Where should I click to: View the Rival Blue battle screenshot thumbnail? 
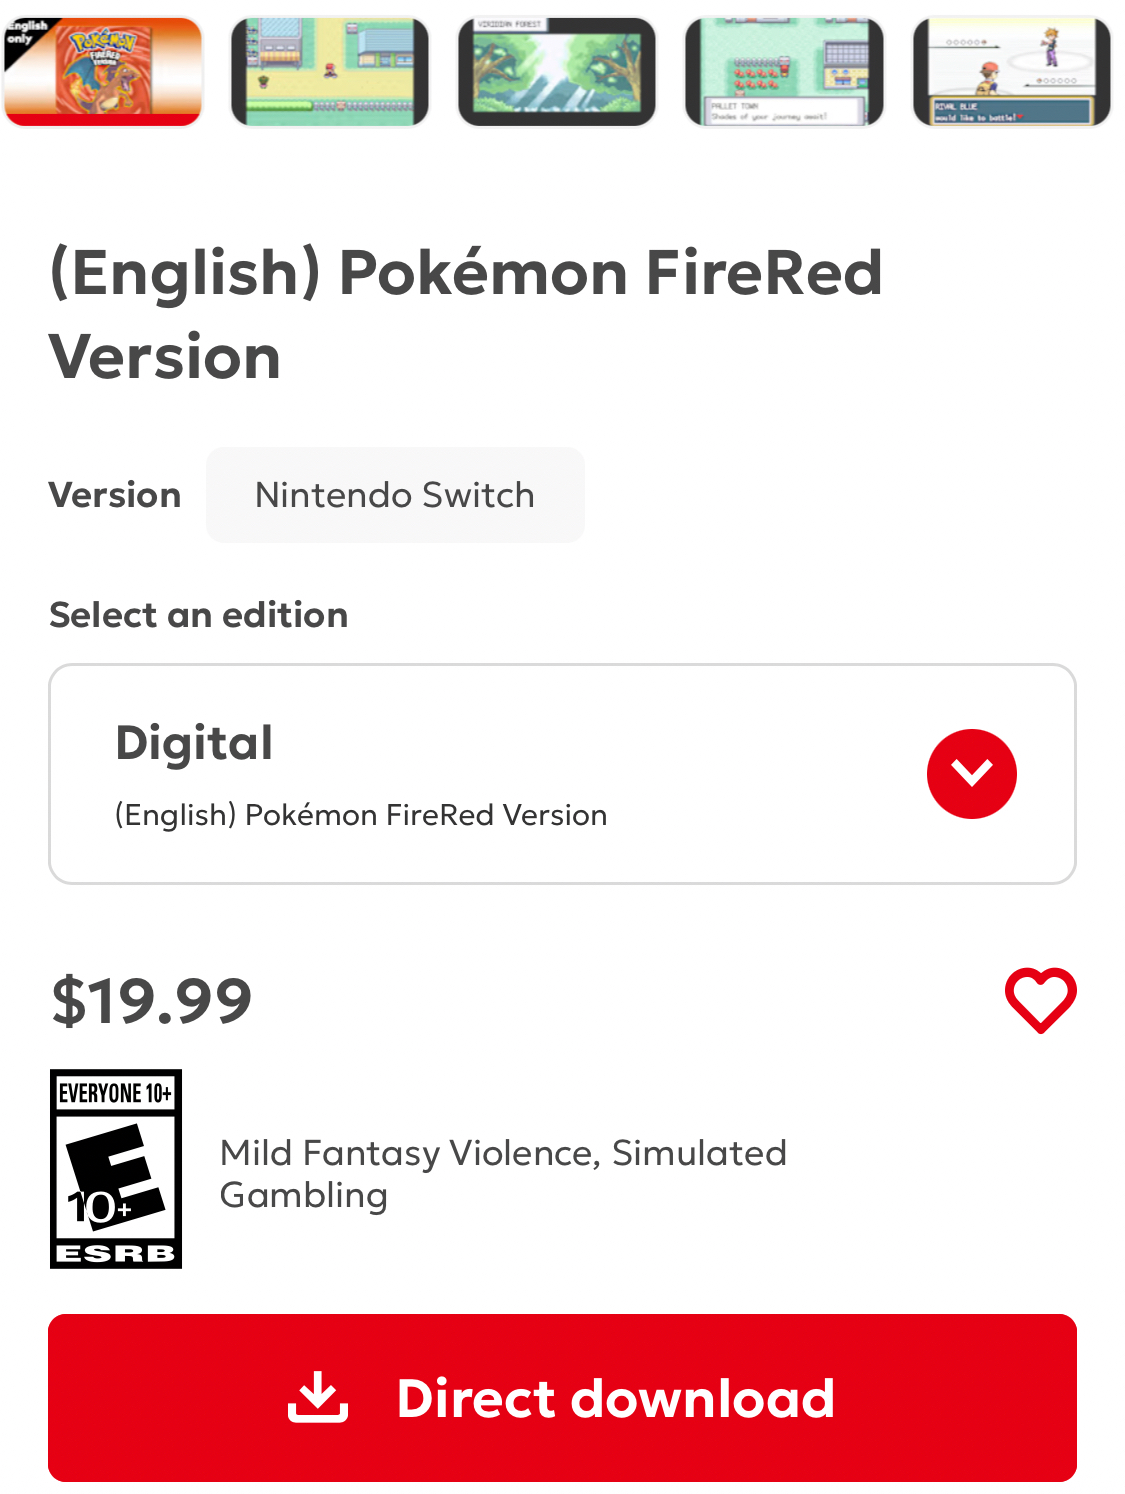click(x=1011, y=72)
